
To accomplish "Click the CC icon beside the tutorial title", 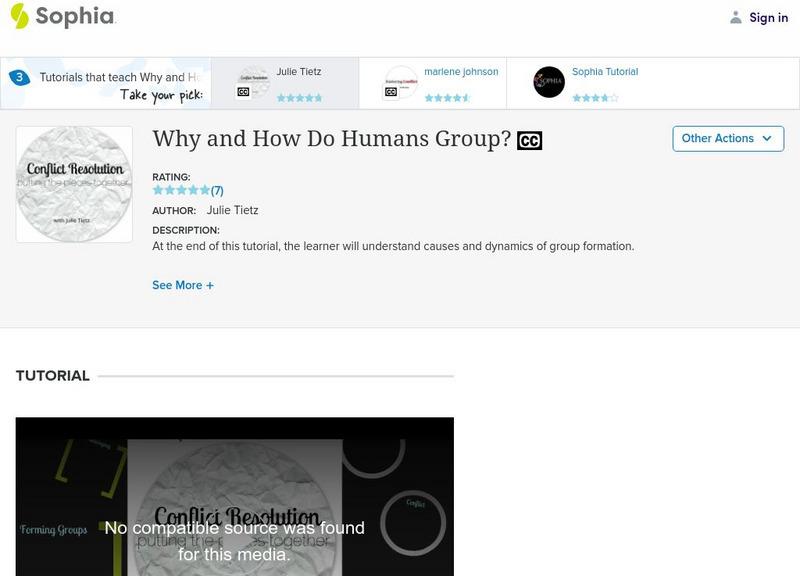I will tap(530, 140).
